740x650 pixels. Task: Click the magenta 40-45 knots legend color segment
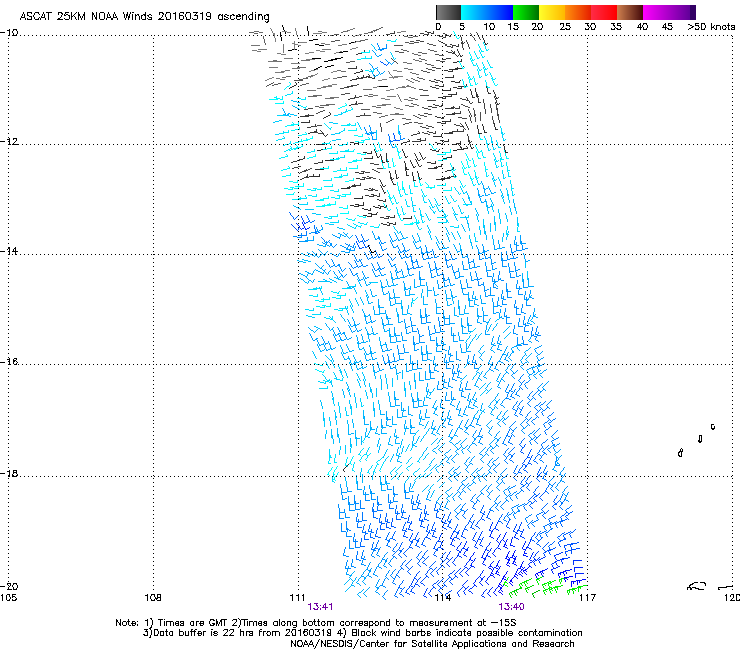[x=669, y=12]
